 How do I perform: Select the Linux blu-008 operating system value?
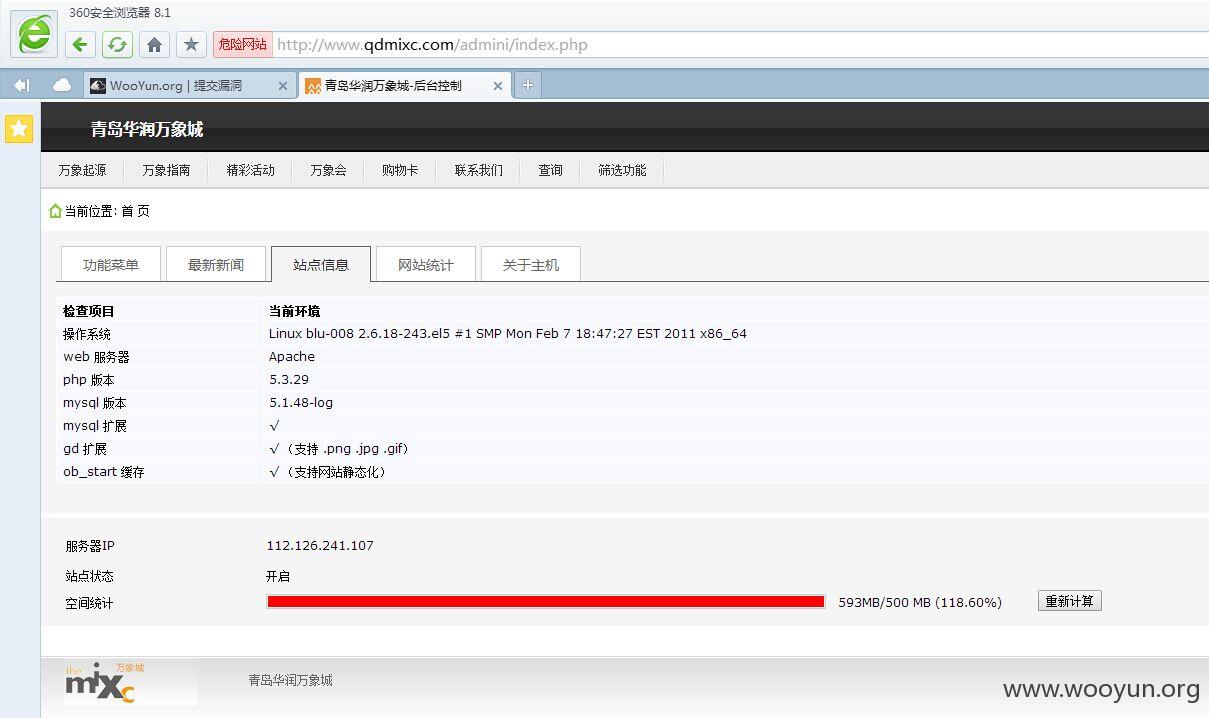point(508,334)
